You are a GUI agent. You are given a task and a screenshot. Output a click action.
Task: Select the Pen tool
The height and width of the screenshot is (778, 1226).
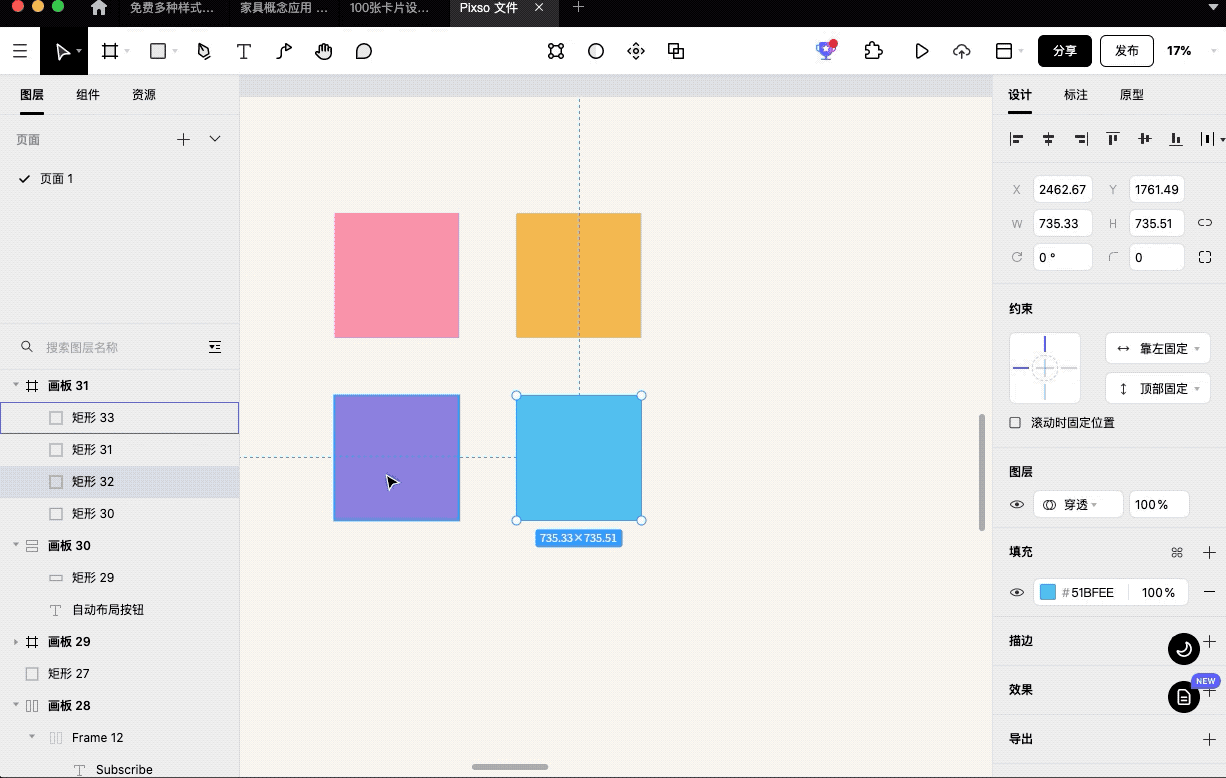point(204,51)
